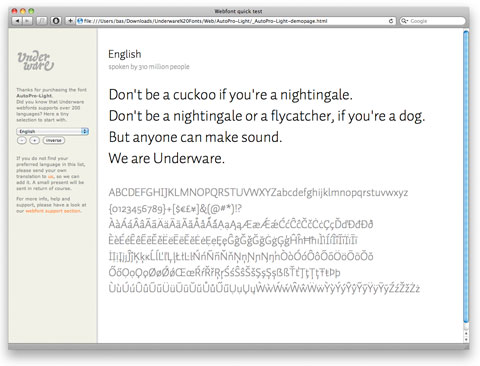The image size is (480, 366).
Task: Toggle the inverse color button
Action: [x=54, y=140]
